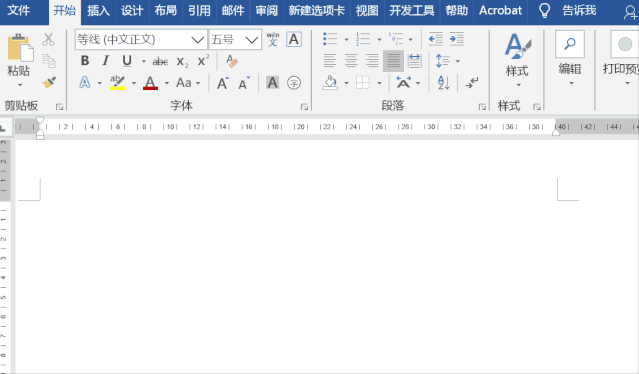Open the font size 五号 dropdown
The height and width of the screenshot is (374, 639).
pyautogui.click(x=252, y=40)
